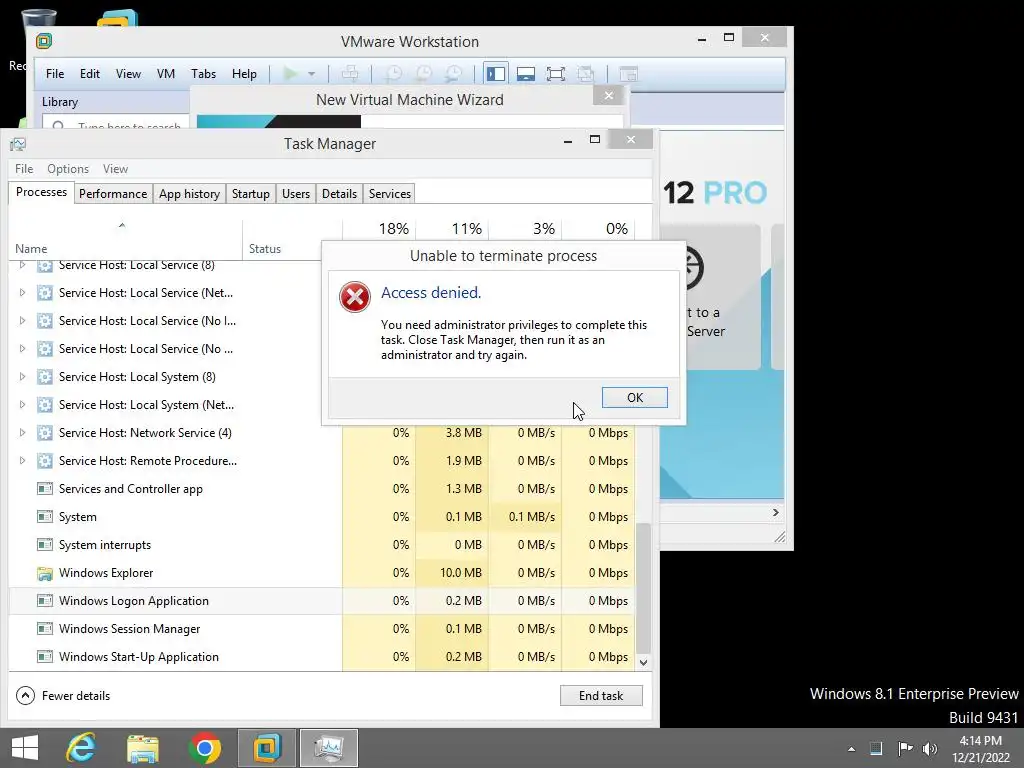1024x768 pixels.
Task: Expand Service Host: Local System (Net...
Action: (x=22, y=405)
